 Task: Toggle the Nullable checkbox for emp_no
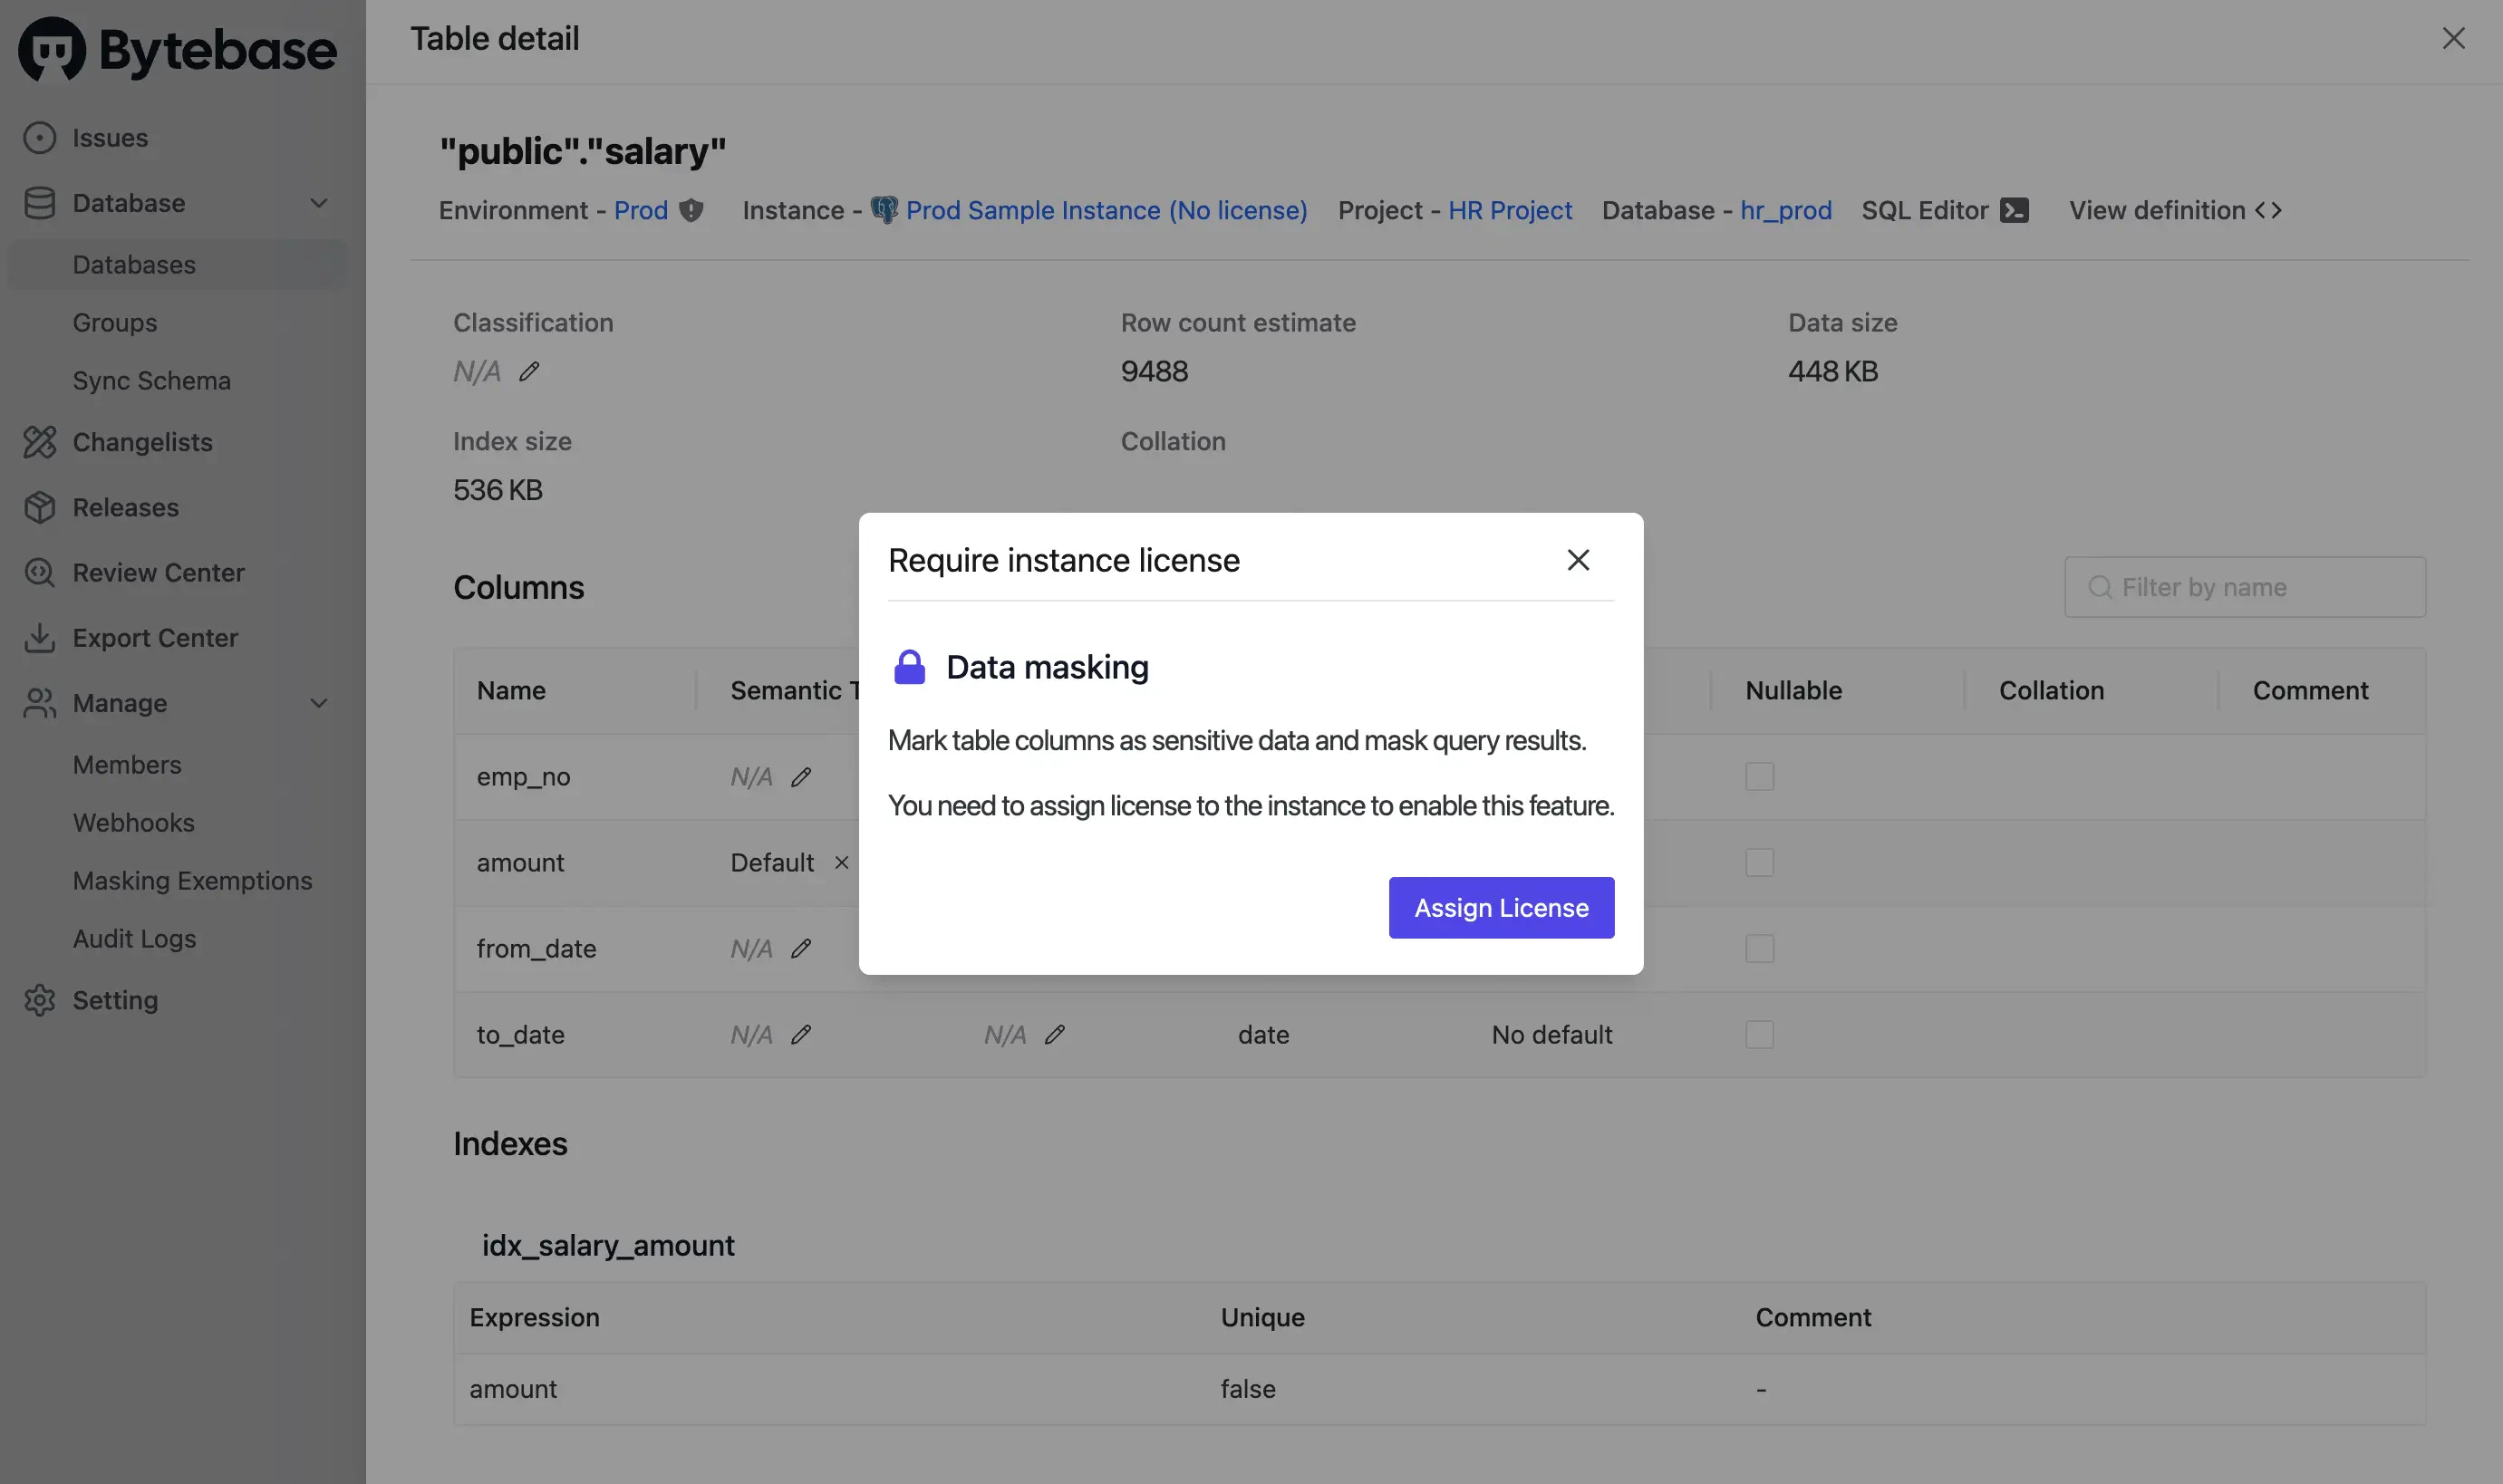click(x=1759, y=776)
